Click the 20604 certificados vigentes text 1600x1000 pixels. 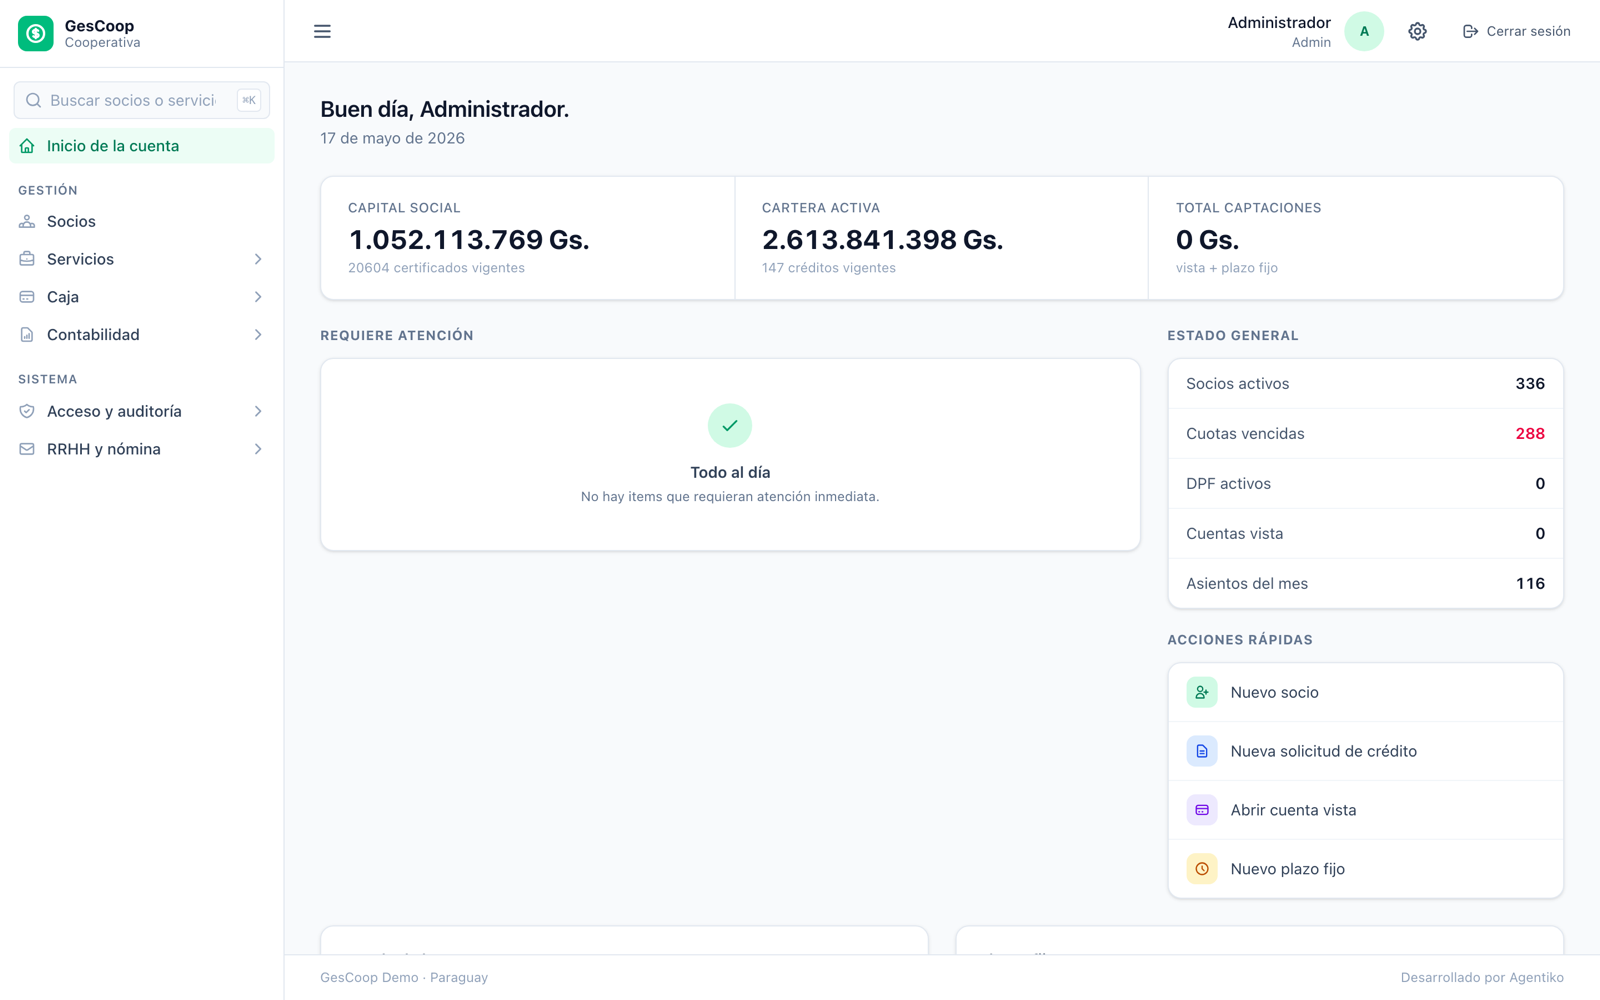(x=436, y=268)
